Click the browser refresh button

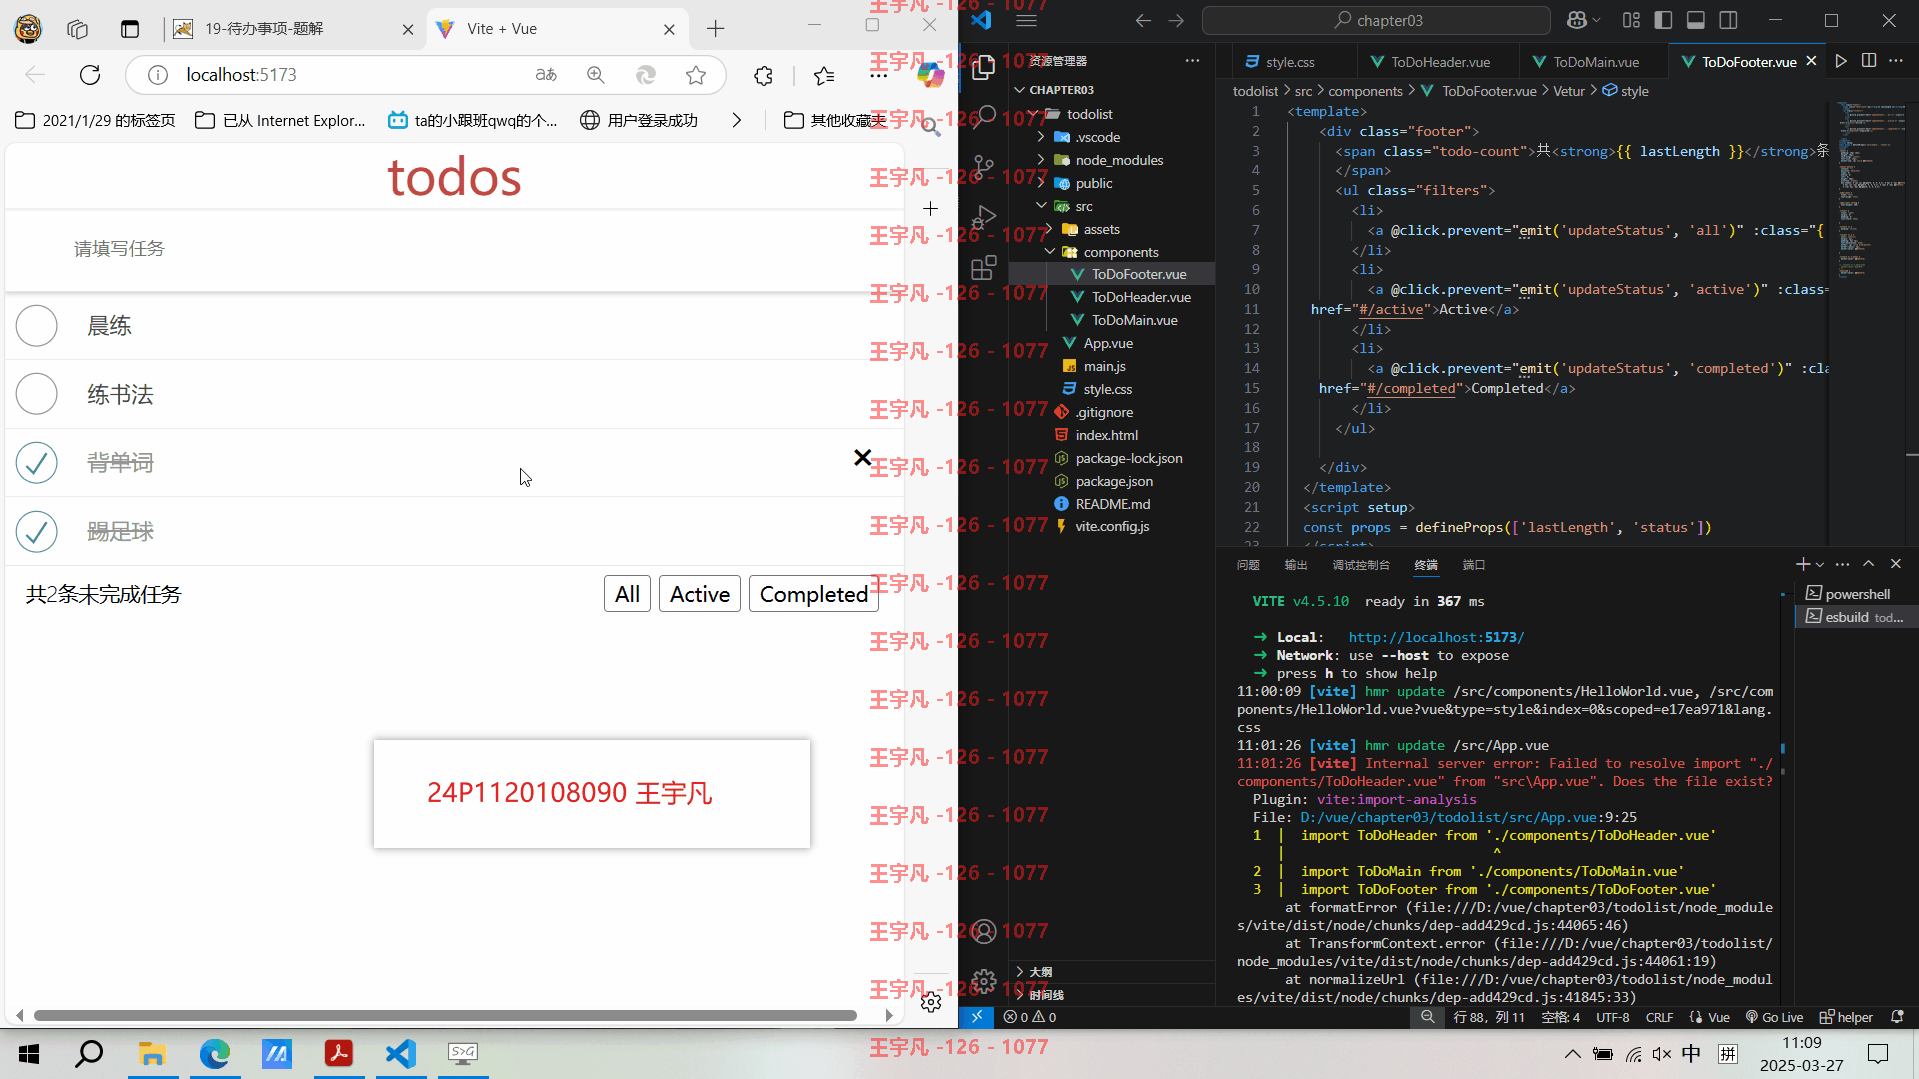[x=90, y=75]
